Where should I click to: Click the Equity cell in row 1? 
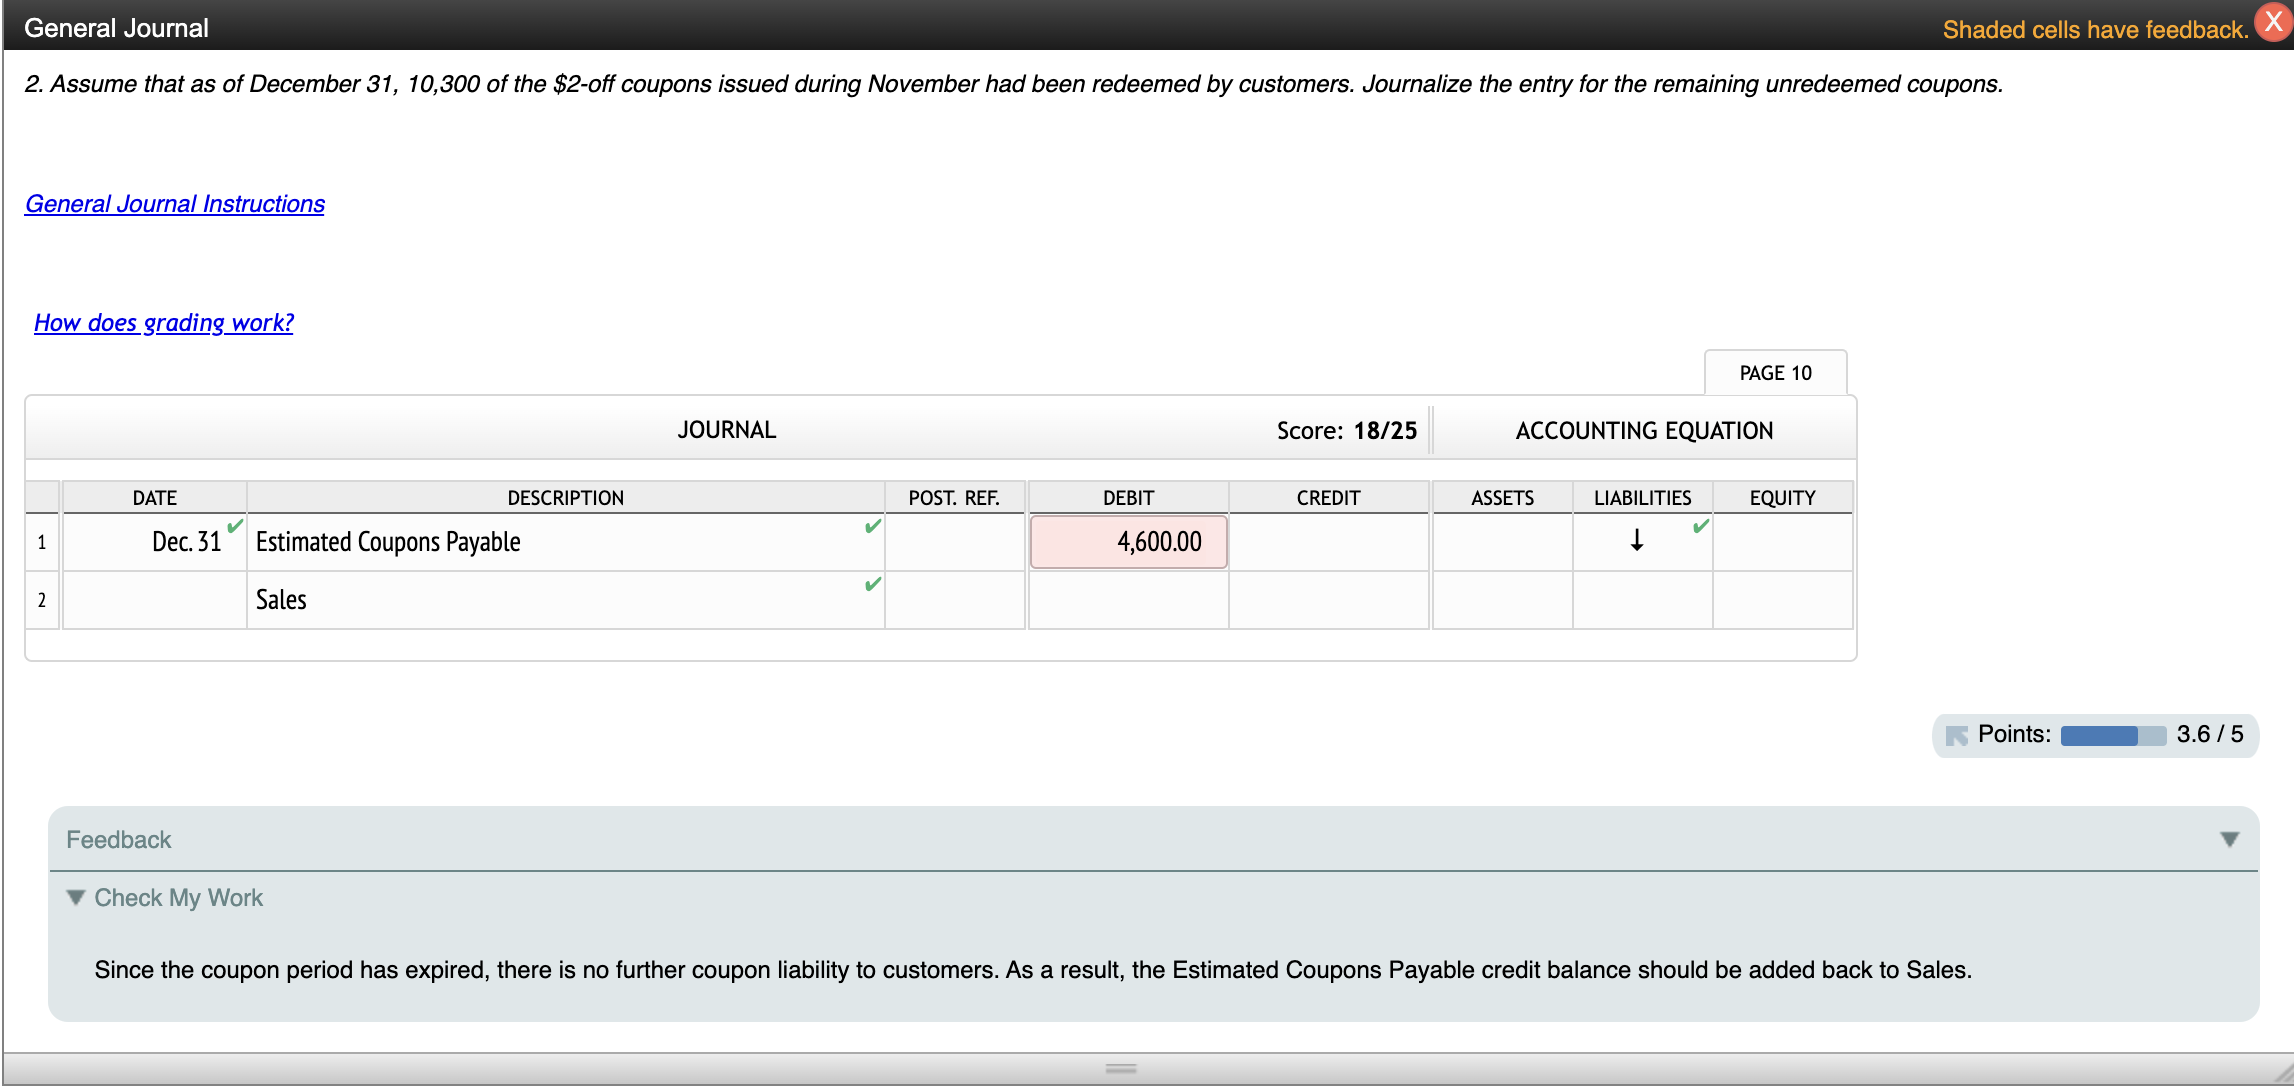(1782, 542)
